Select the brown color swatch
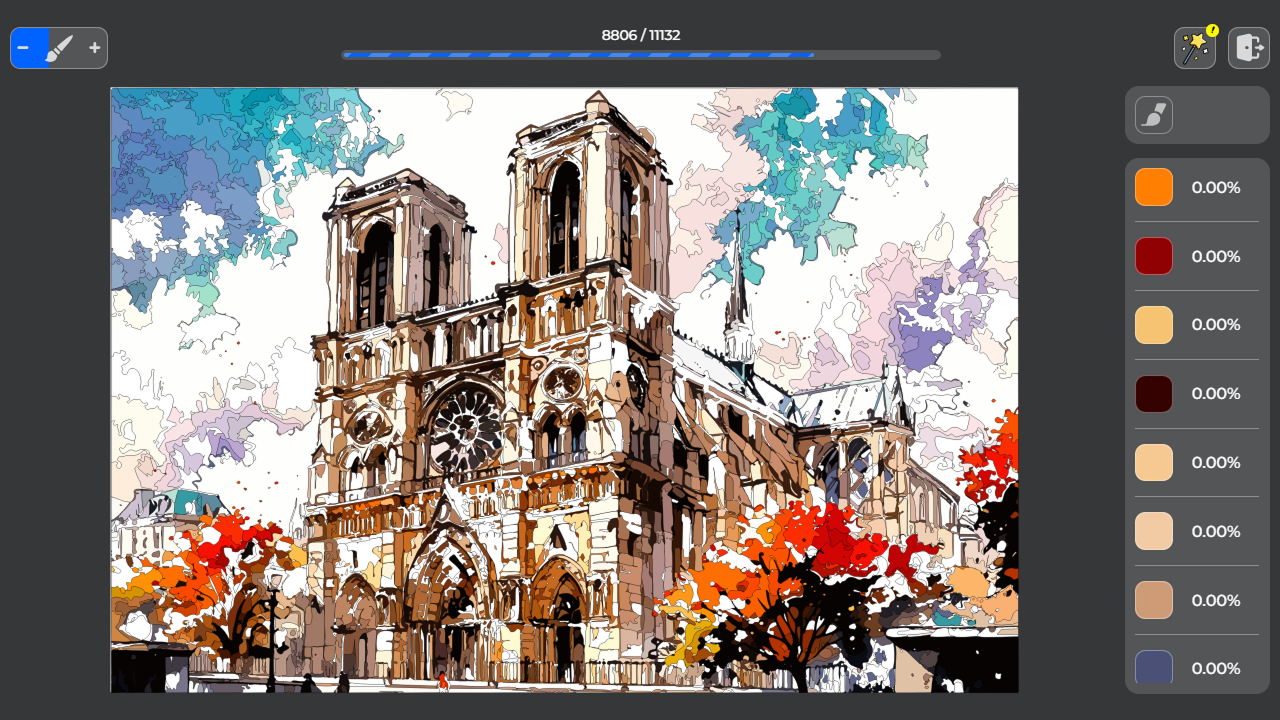Viewport: 1280px width, 720px height. (x=1153, y=600)
